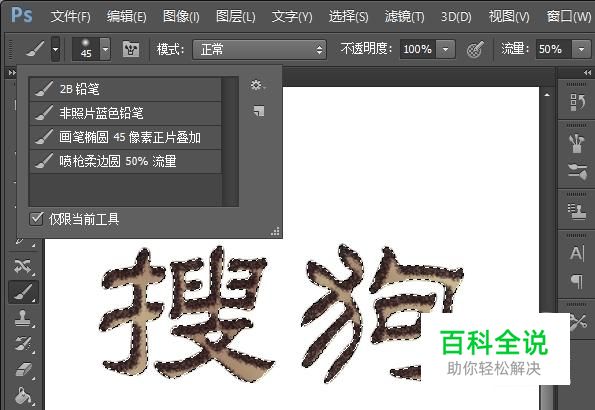Viewport: 595px width, 410px height.
Task: Open the 3D(D) menu
Action: (456, 17)
